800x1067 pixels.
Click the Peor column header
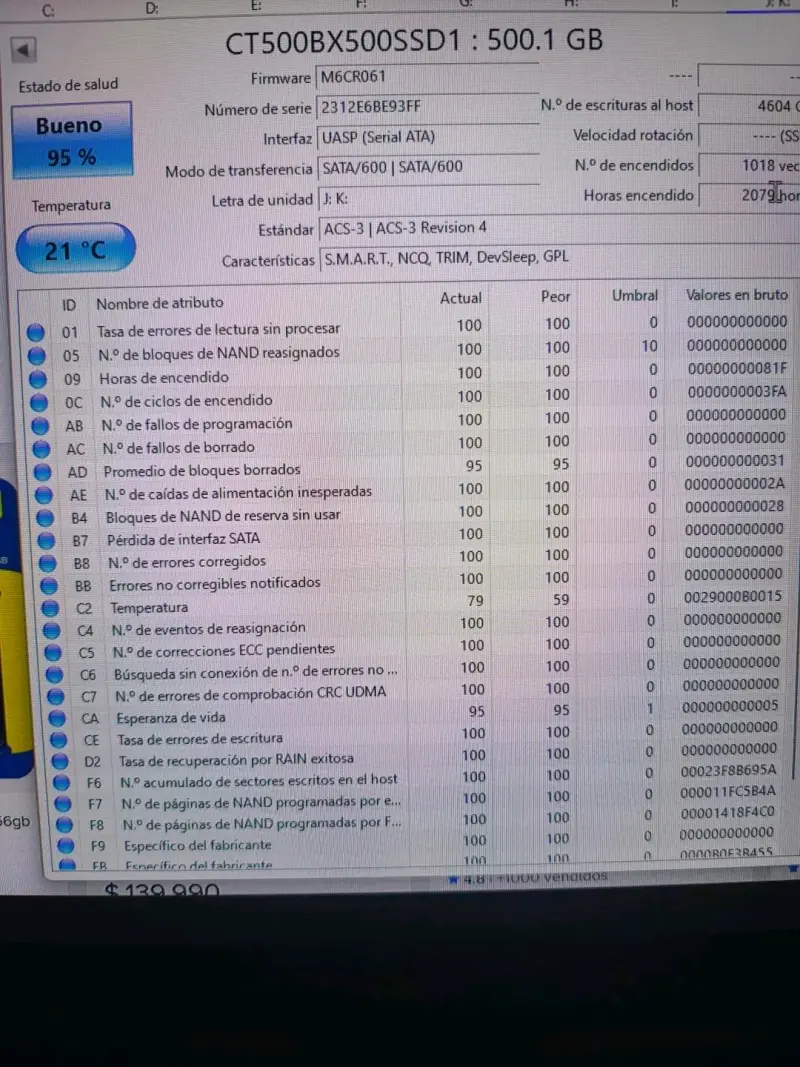[x=555, y=297]
